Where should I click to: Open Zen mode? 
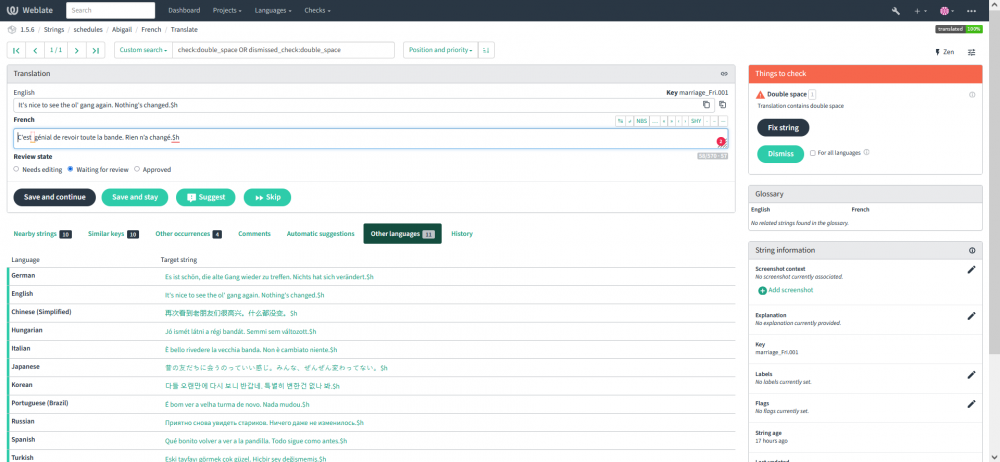[944, 51]
